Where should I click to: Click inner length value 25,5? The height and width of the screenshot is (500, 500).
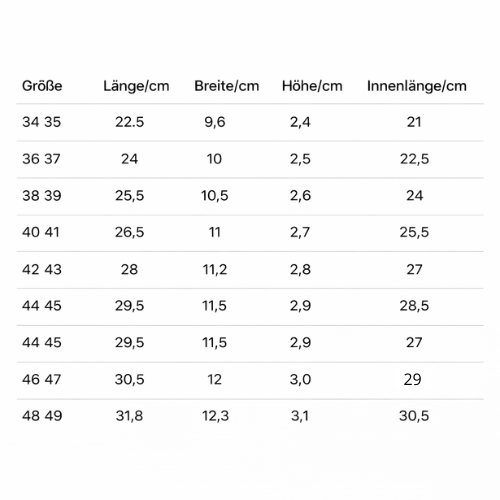(x=414, y=232)
